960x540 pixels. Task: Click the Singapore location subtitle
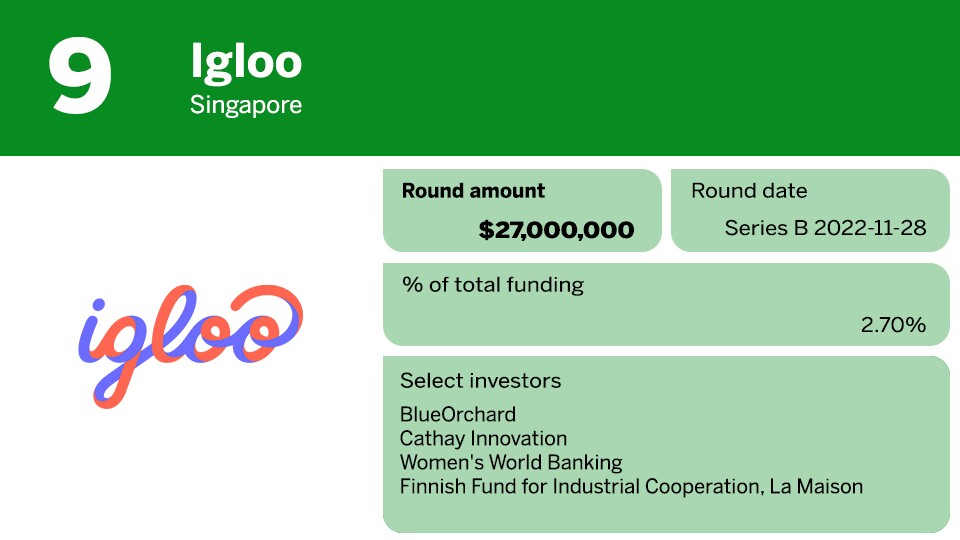point(246,104)
